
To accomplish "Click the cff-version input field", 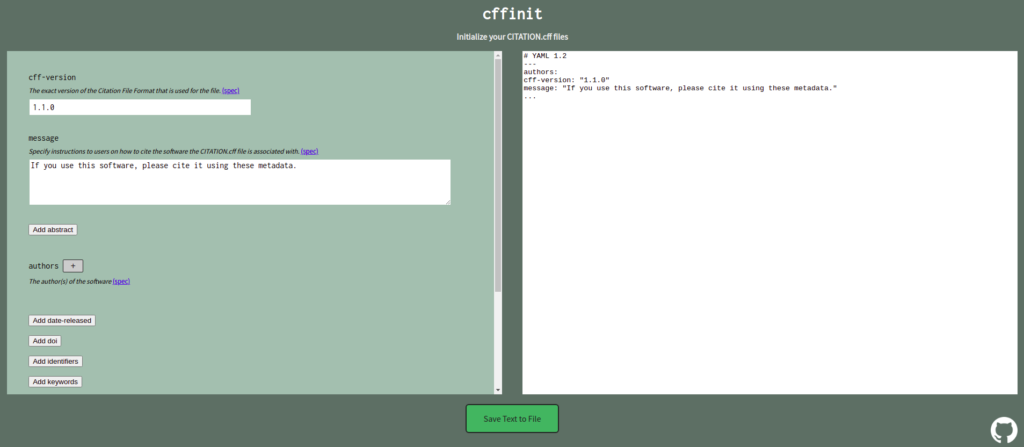I will [x=140, y=107].
